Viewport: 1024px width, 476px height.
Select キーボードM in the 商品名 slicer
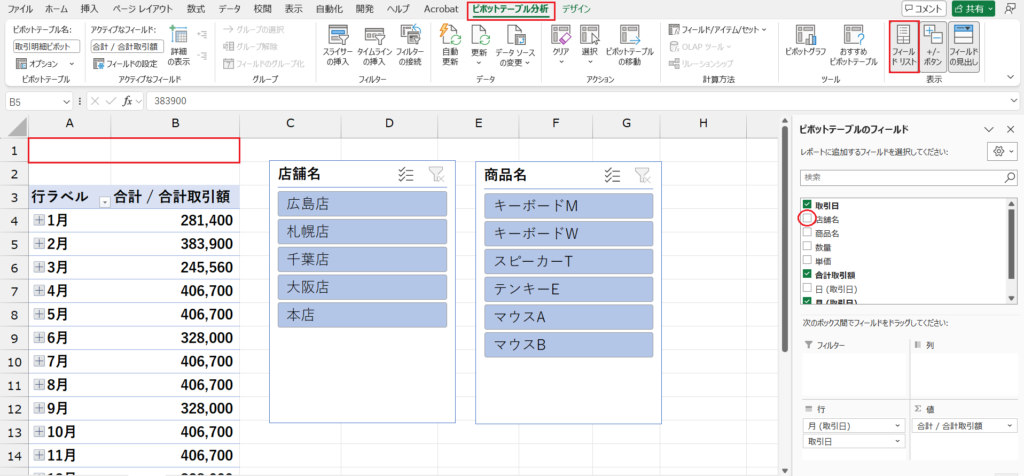568,204
